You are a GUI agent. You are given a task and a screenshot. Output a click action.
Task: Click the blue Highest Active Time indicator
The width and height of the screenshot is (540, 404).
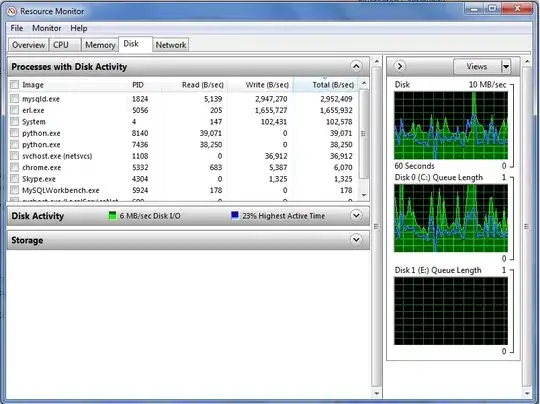(235, 216)
